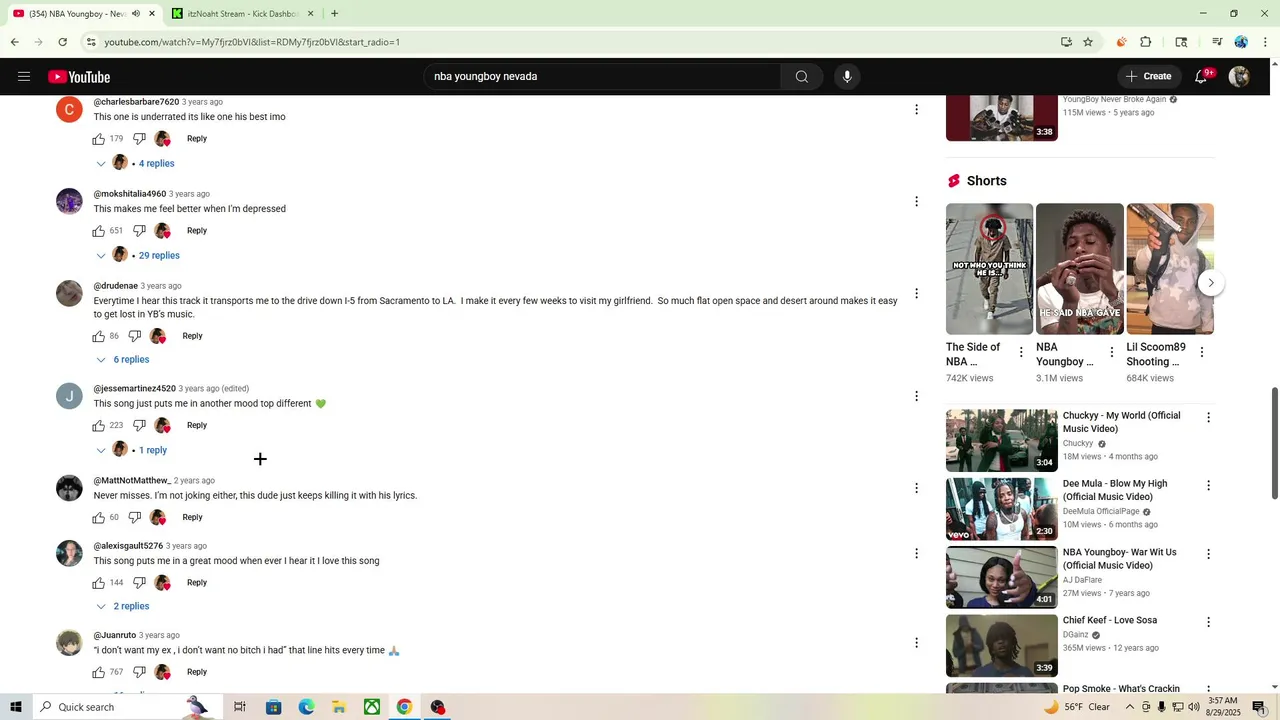Click the page vertical scrollbar thumb

1274,443
